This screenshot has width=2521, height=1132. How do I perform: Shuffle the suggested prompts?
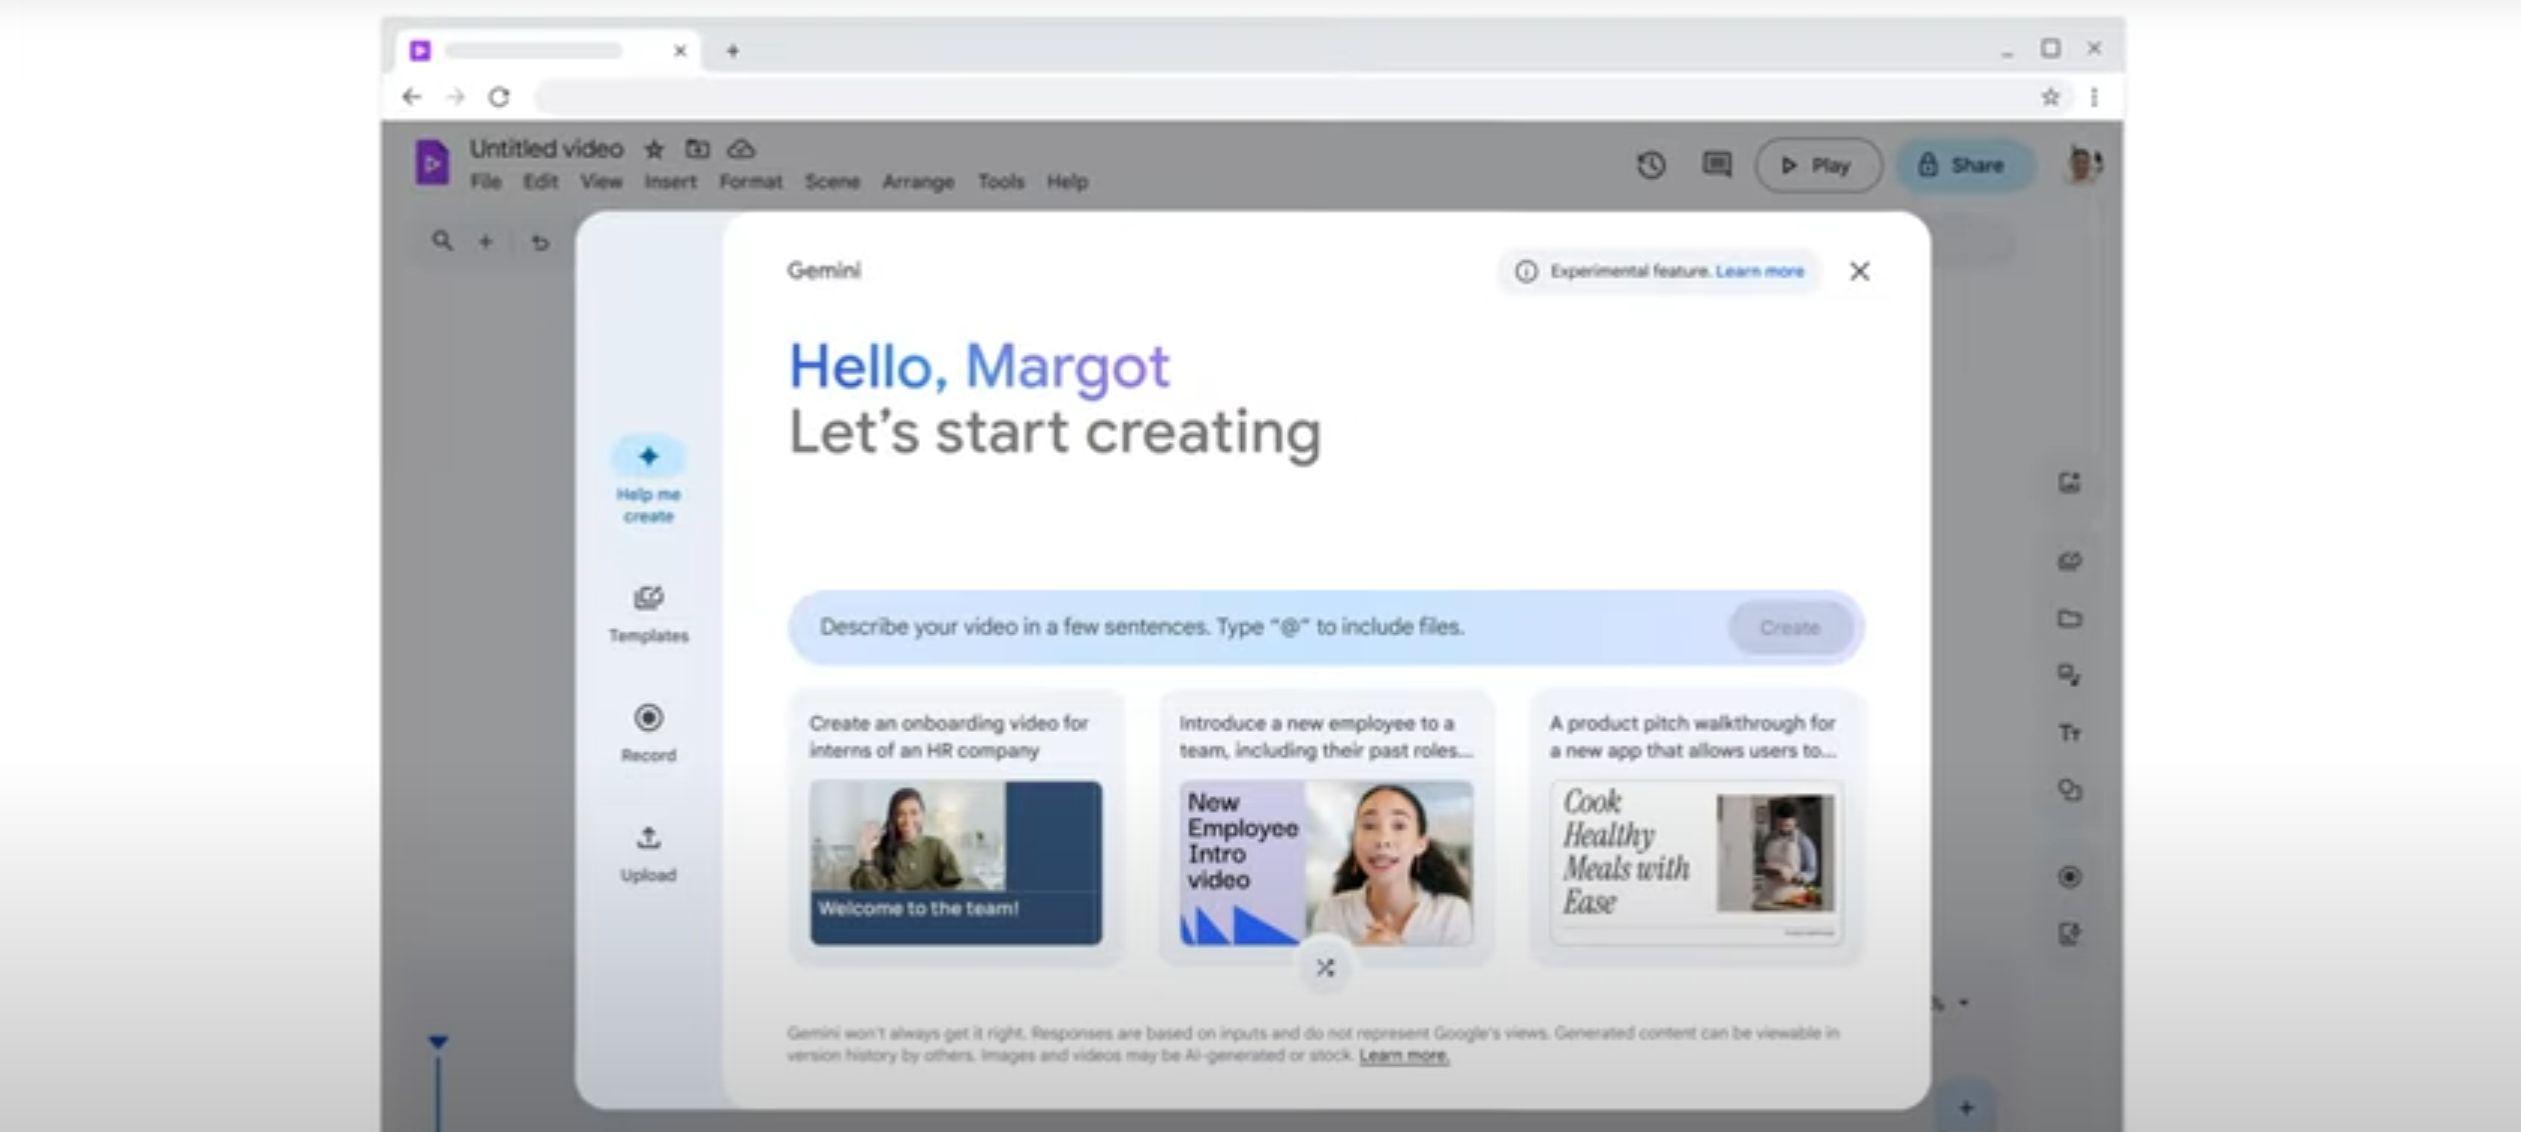pos(1325,967)
